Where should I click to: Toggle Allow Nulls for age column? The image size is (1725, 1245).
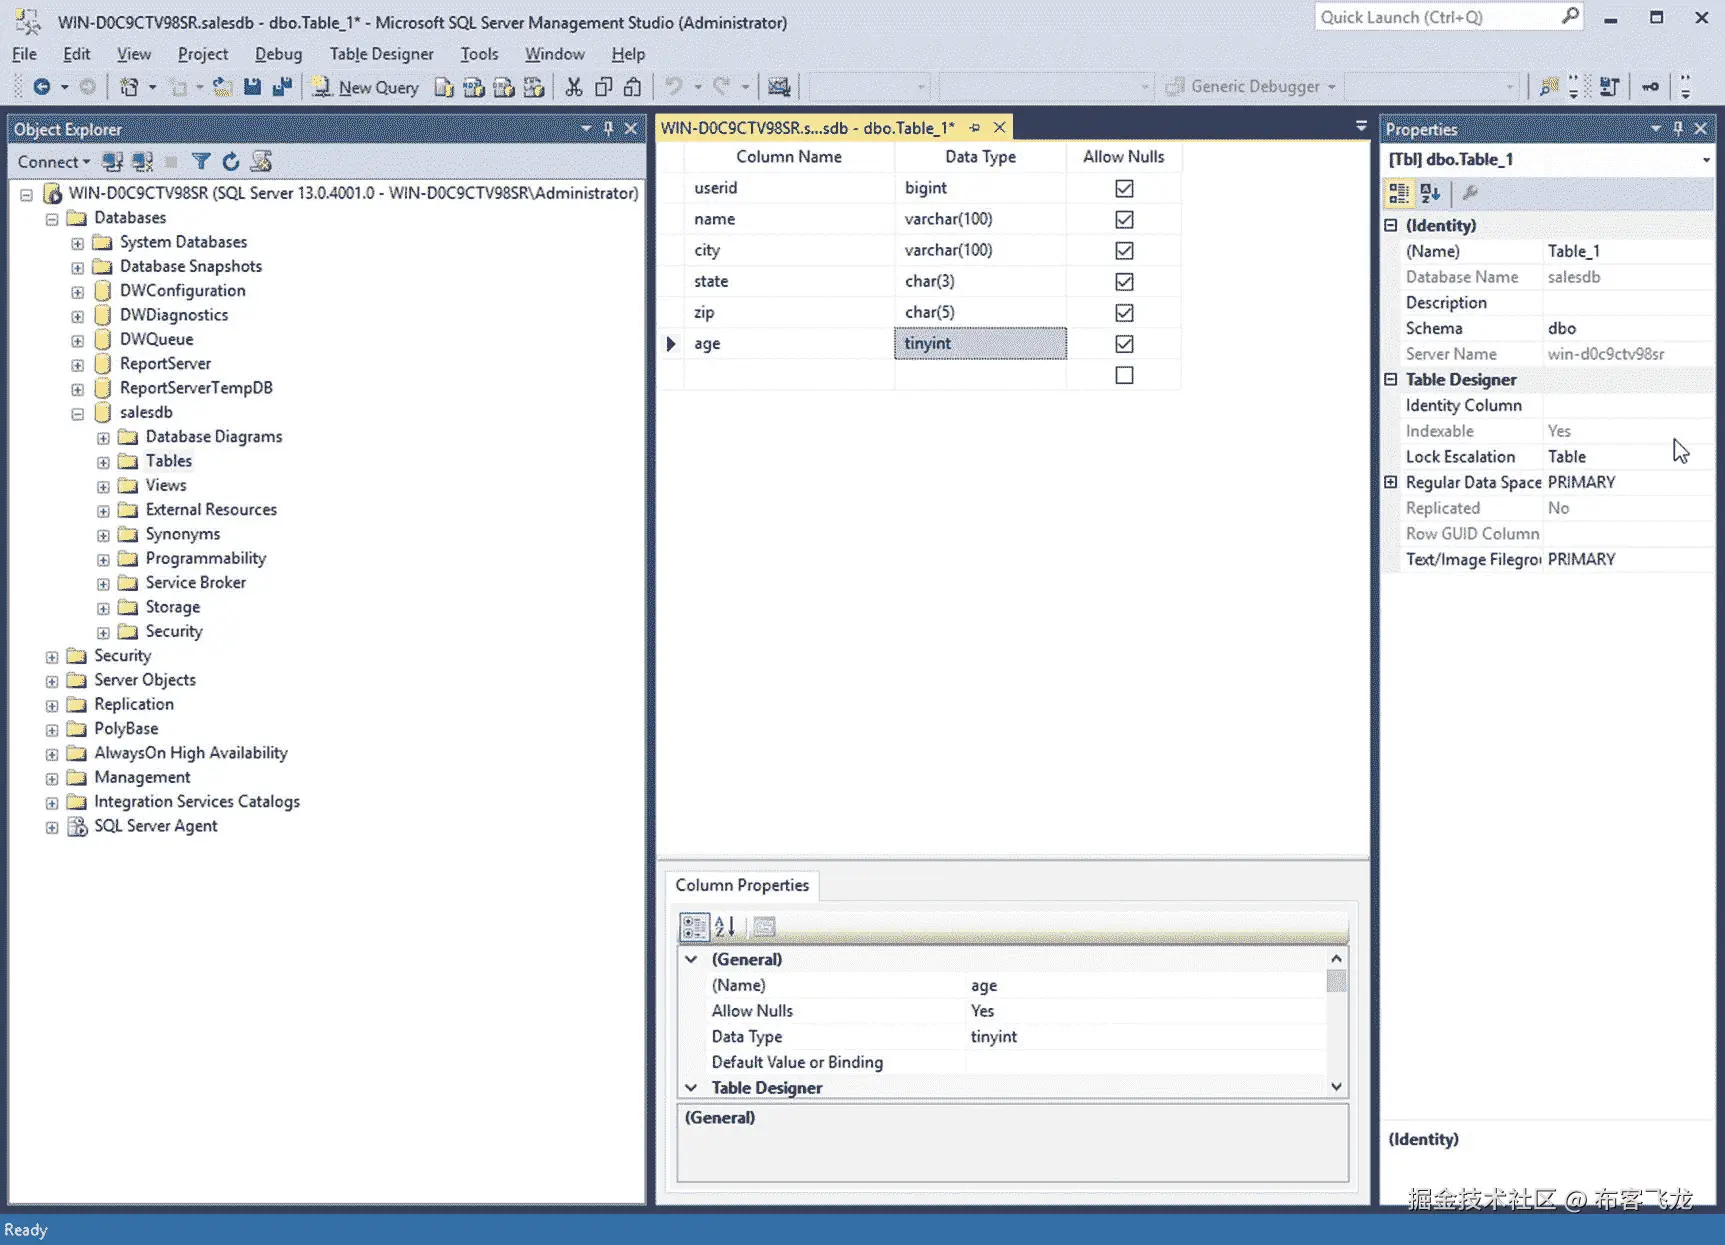1124,344
